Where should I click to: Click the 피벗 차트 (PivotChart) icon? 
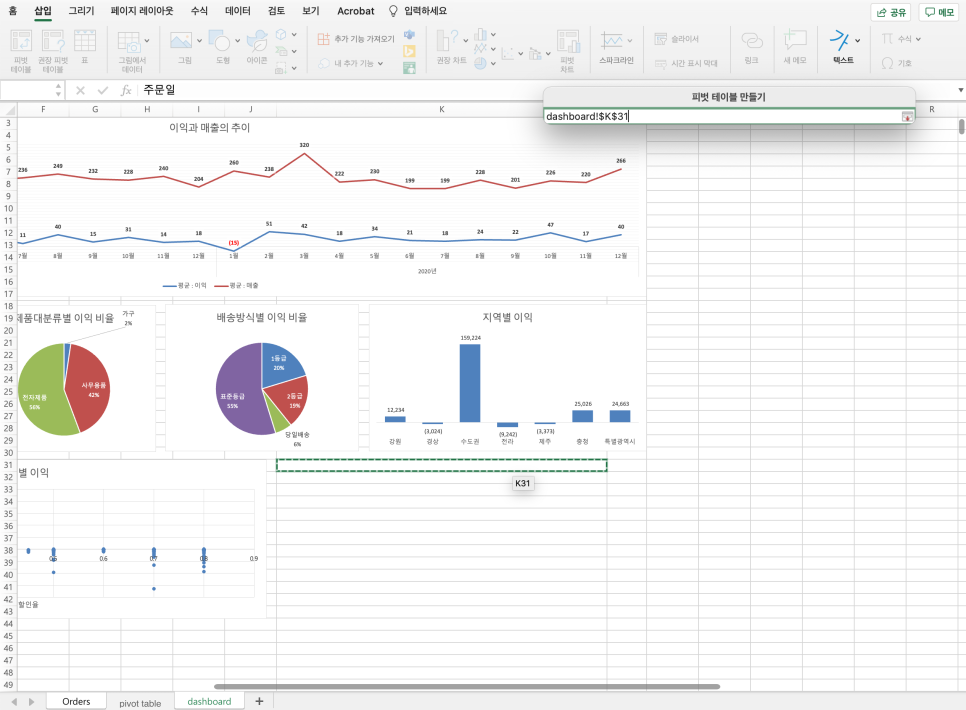tap(568, 42)
